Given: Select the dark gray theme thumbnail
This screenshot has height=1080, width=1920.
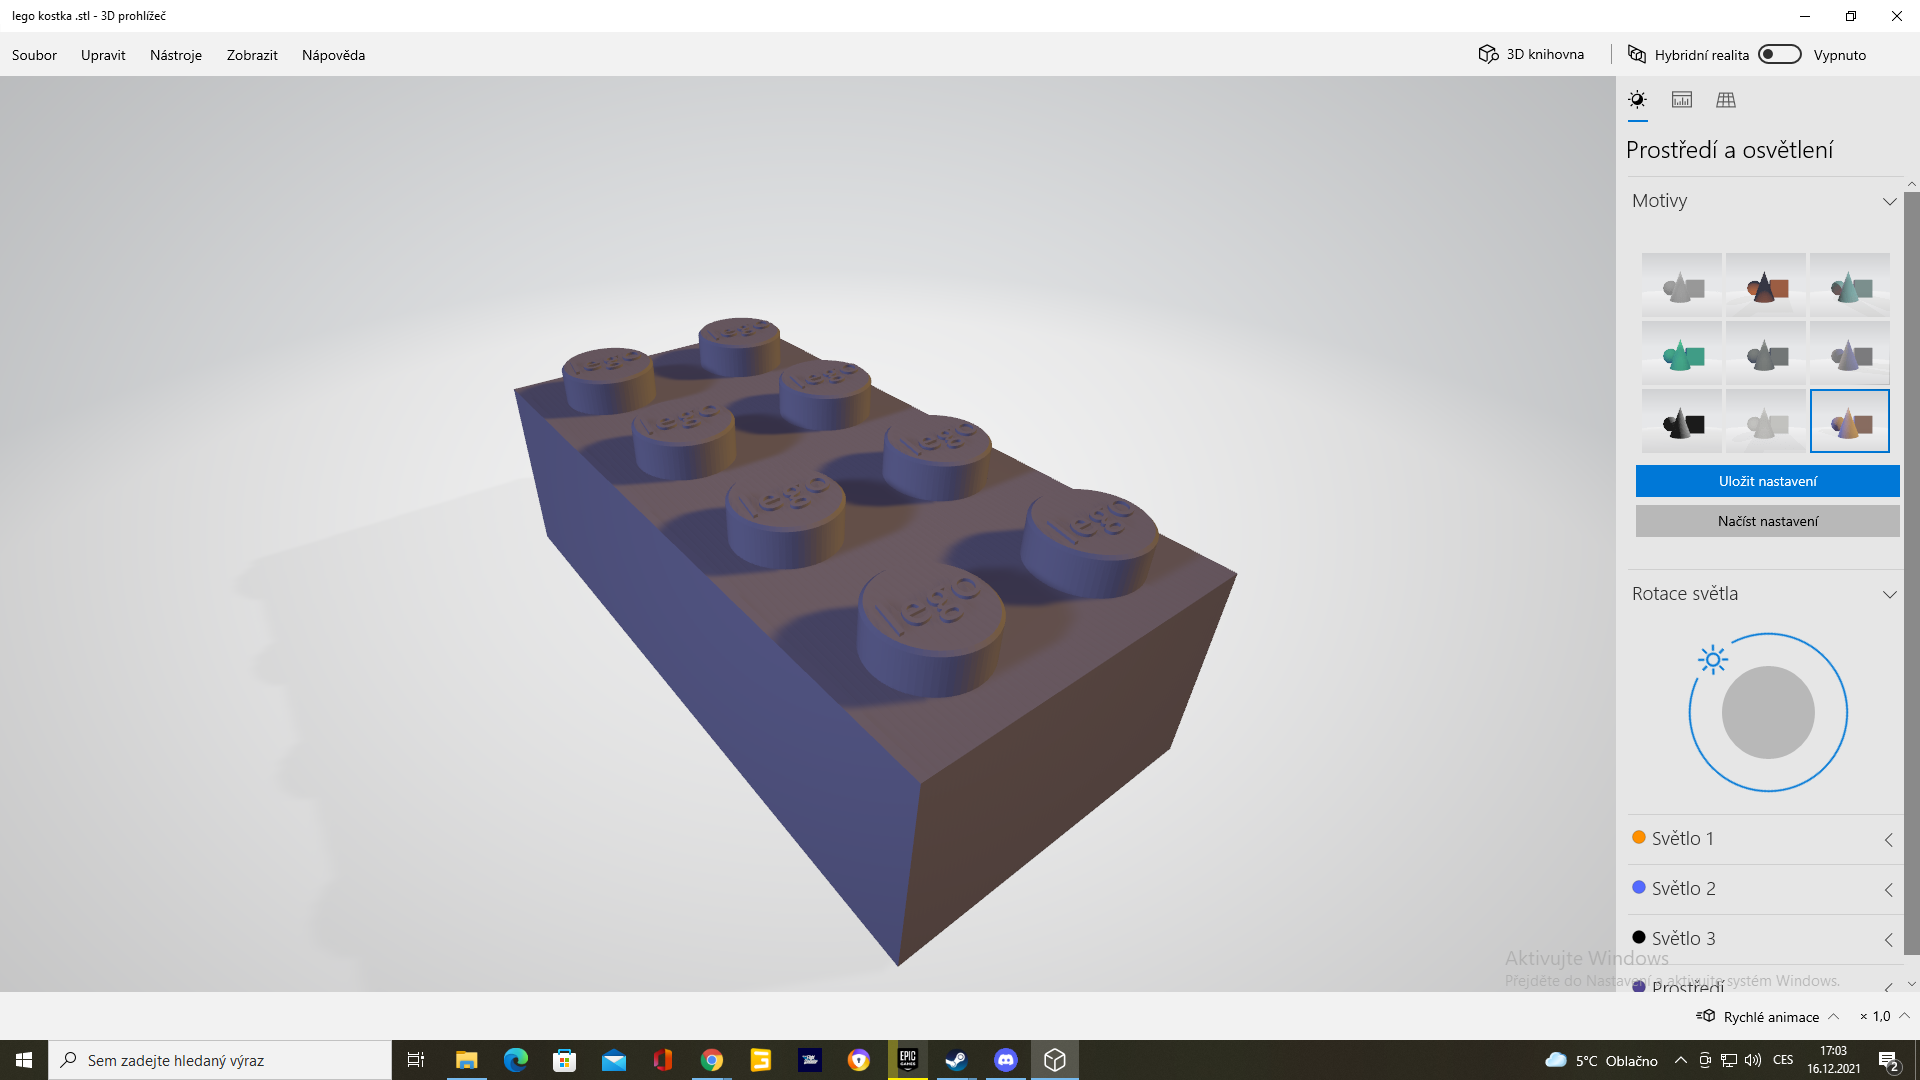Looking at the screenshot, I should tap(1766, 353).
